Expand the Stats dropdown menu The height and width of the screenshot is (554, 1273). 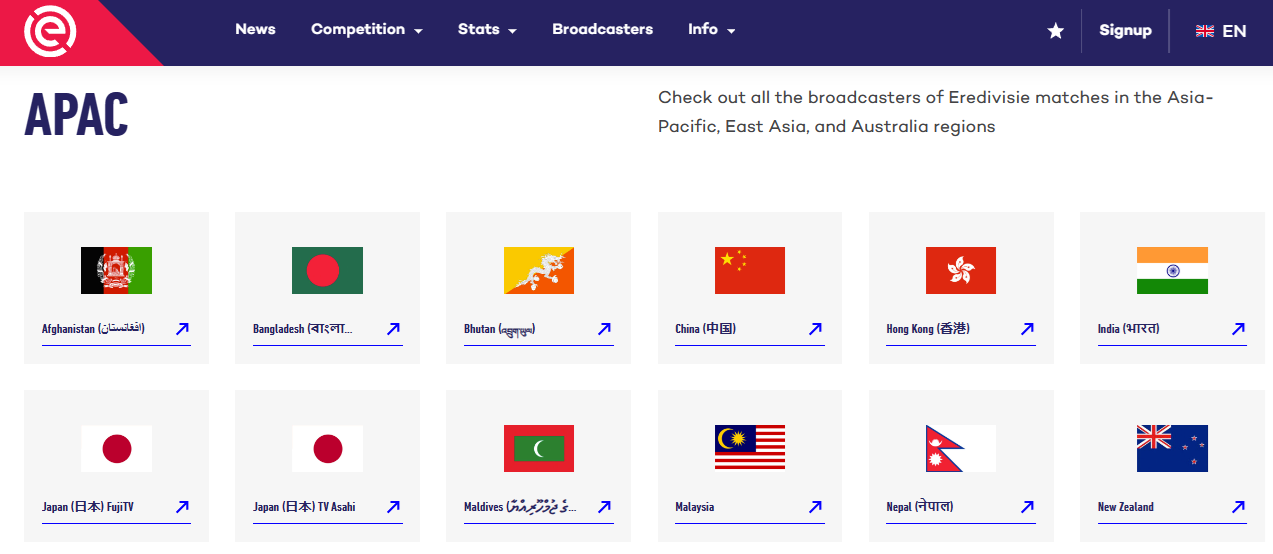click(487, 30)
